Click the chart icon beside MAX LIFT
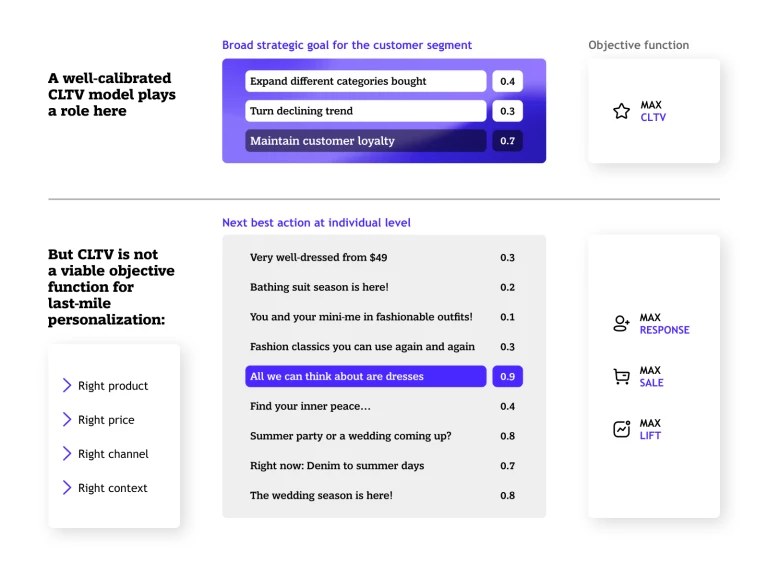768x576 pixels. tap(621, 429)
